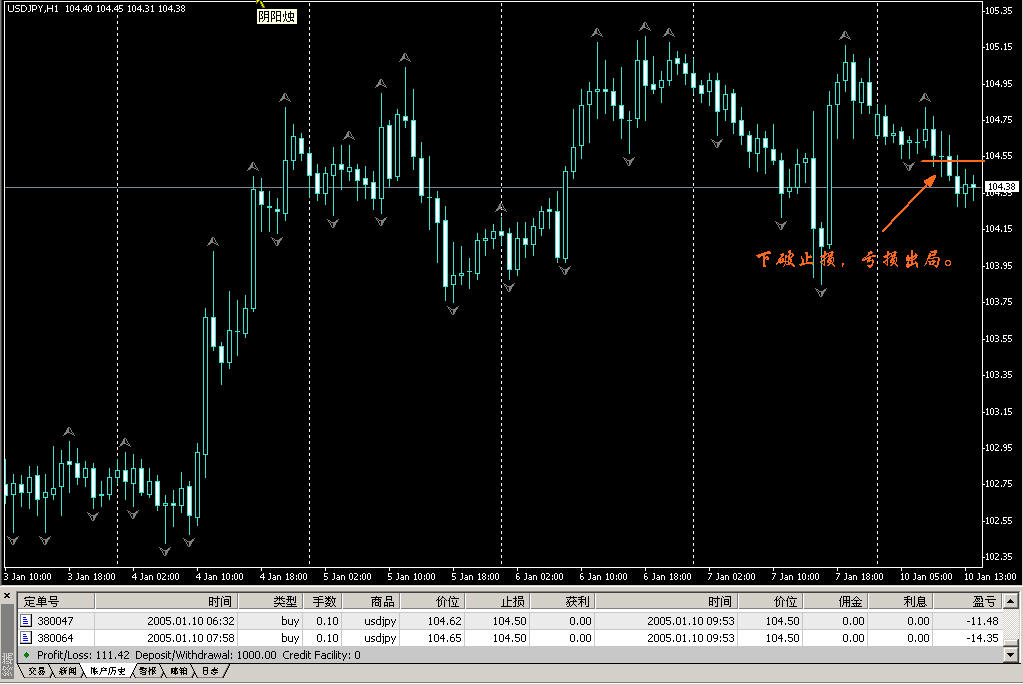This screenshot has height=685, width=1023.
Task: Click open price 104.62
Action: pos(444,621)
